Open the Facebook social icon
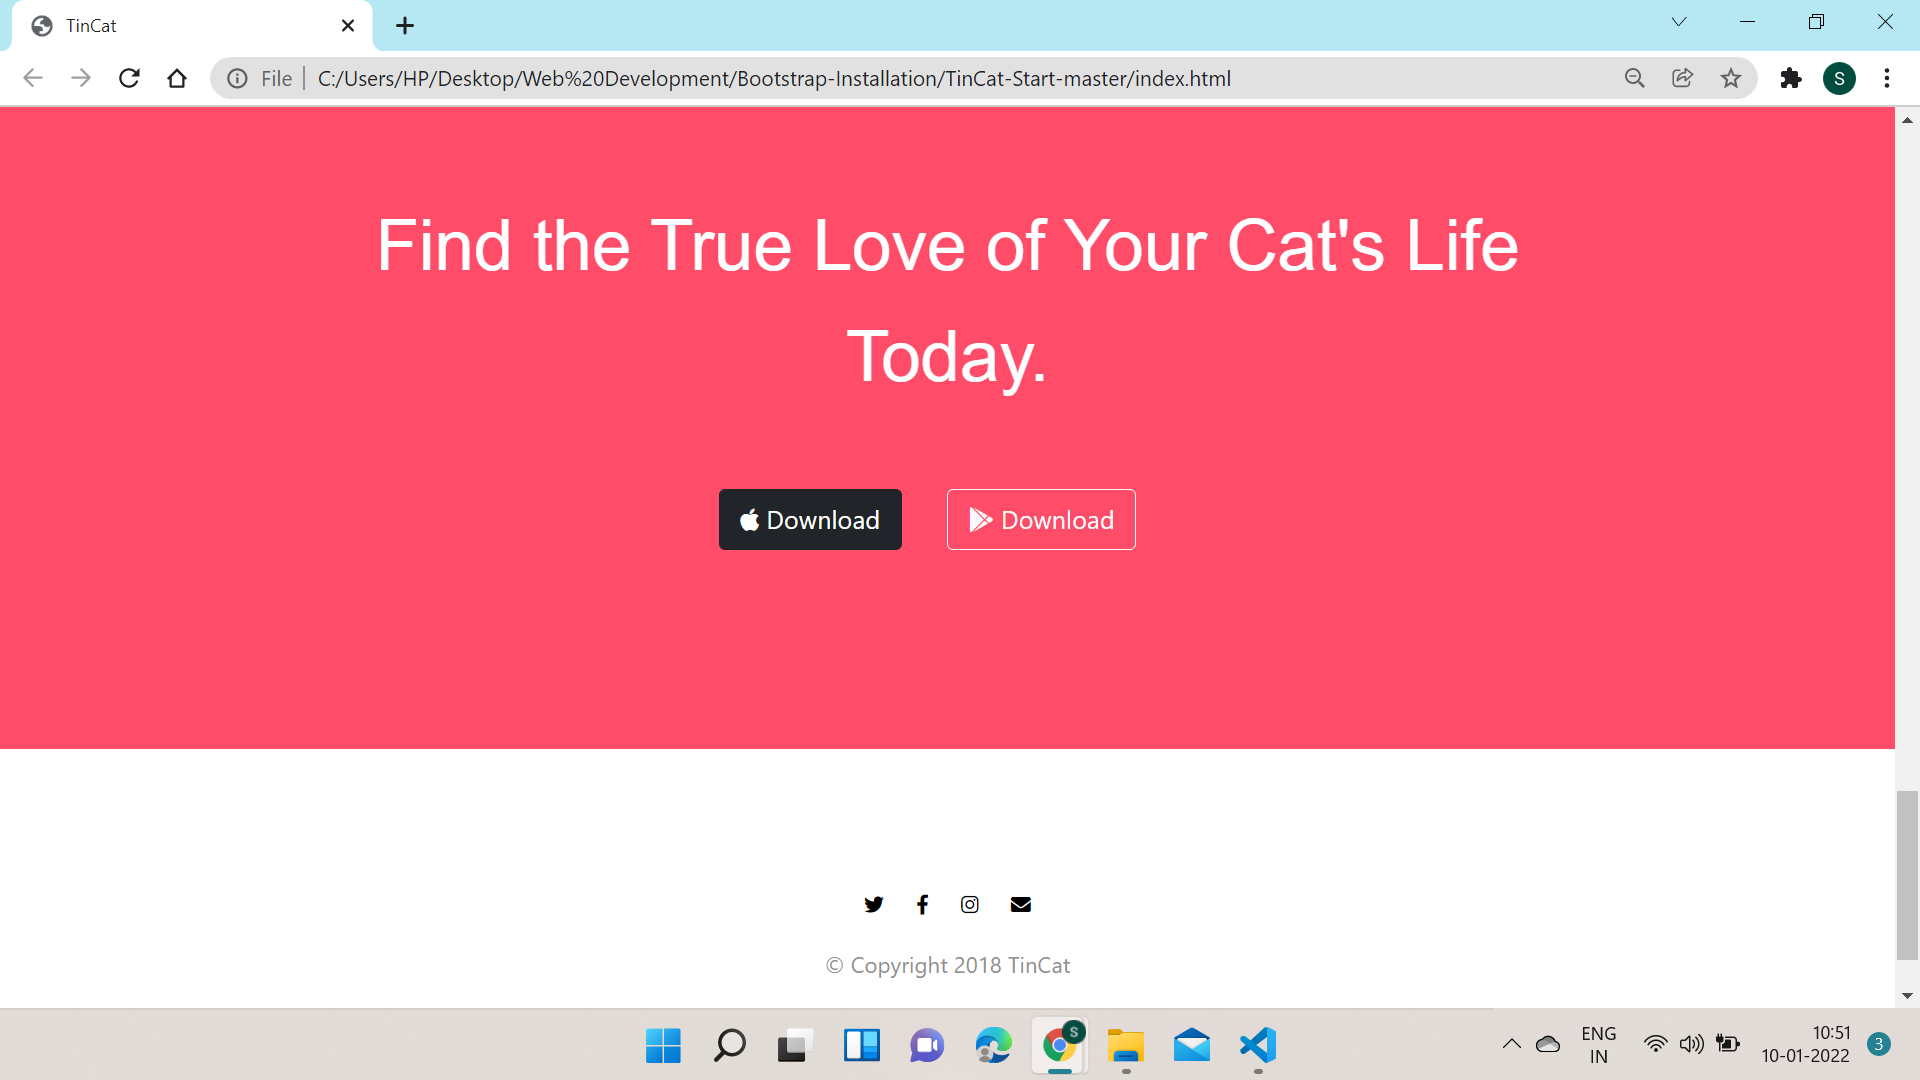 923,904
